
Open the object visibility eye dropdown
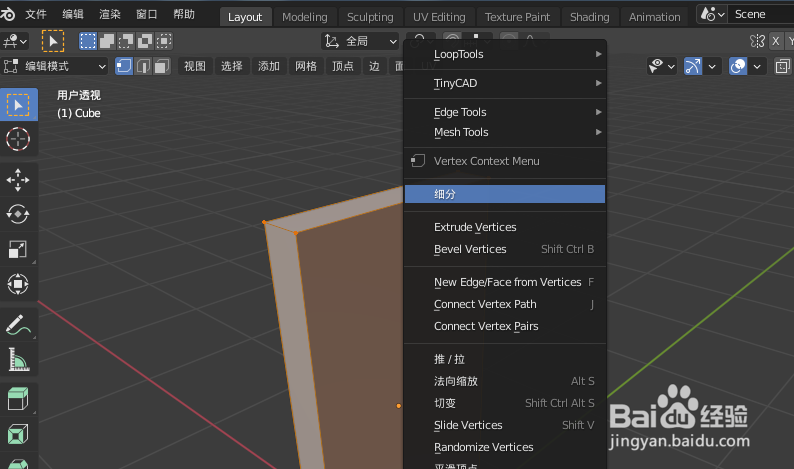(662, 66)
